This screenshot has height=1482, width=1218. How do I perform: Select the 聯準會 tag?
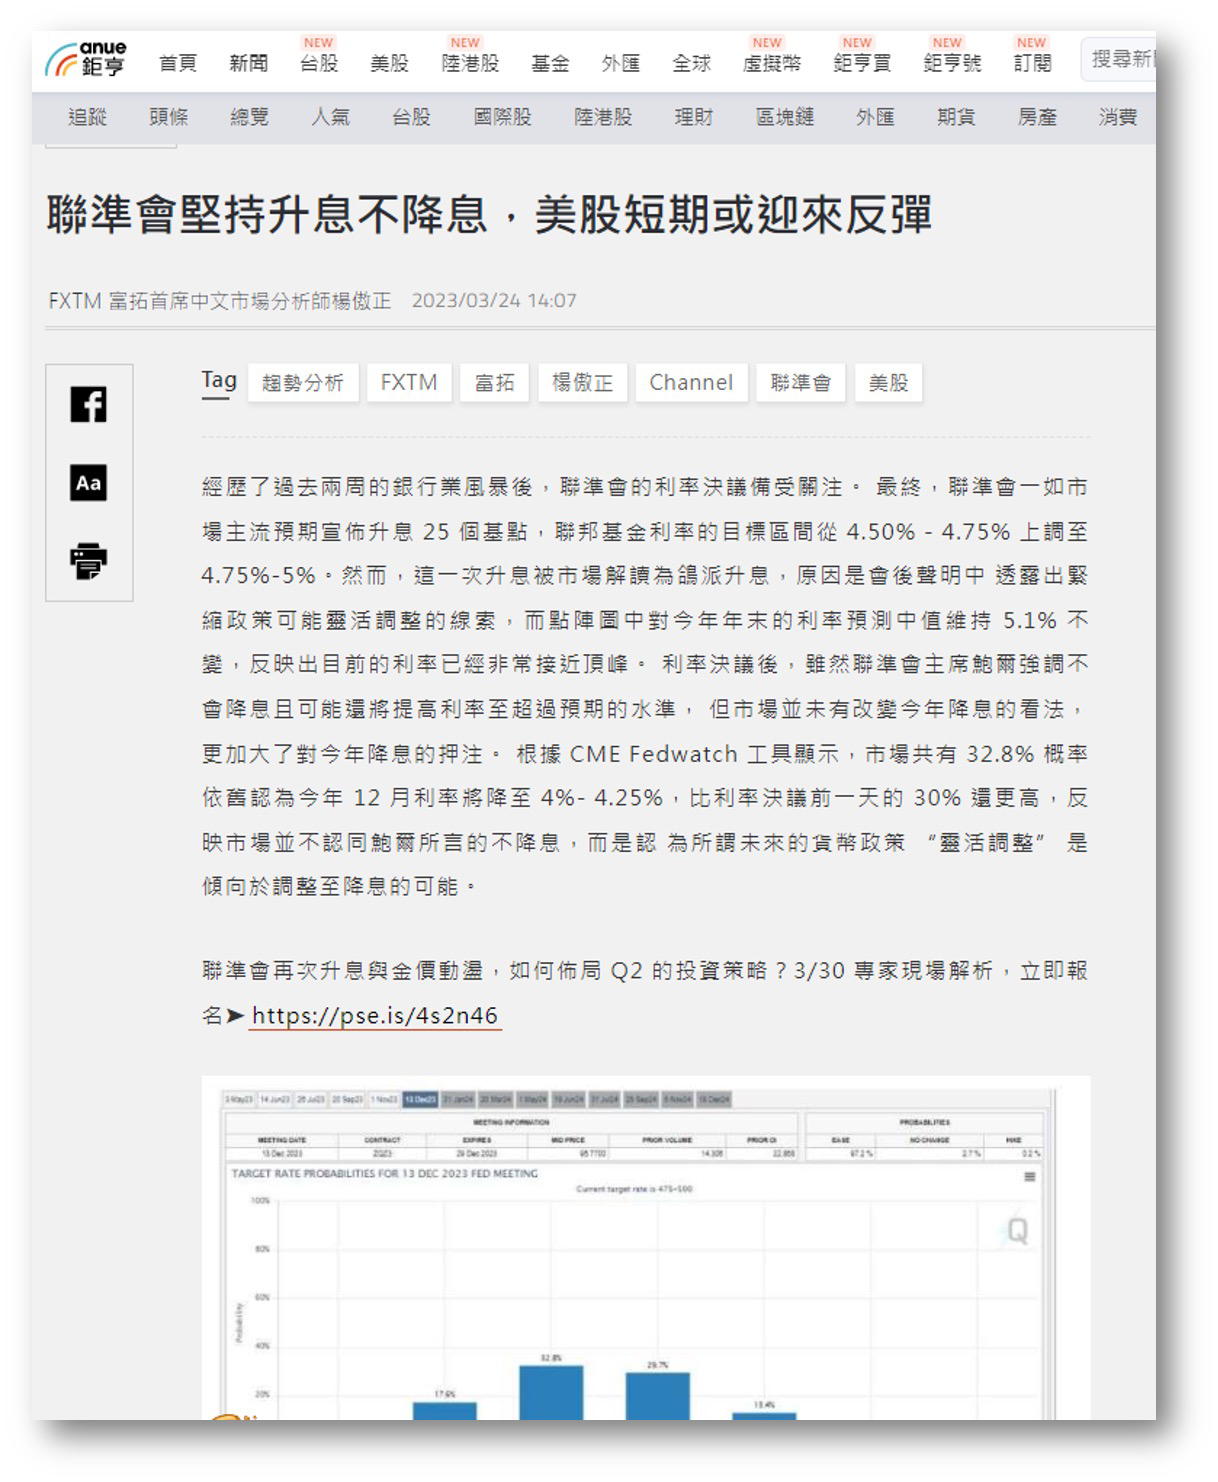click(x=800, y=383)
